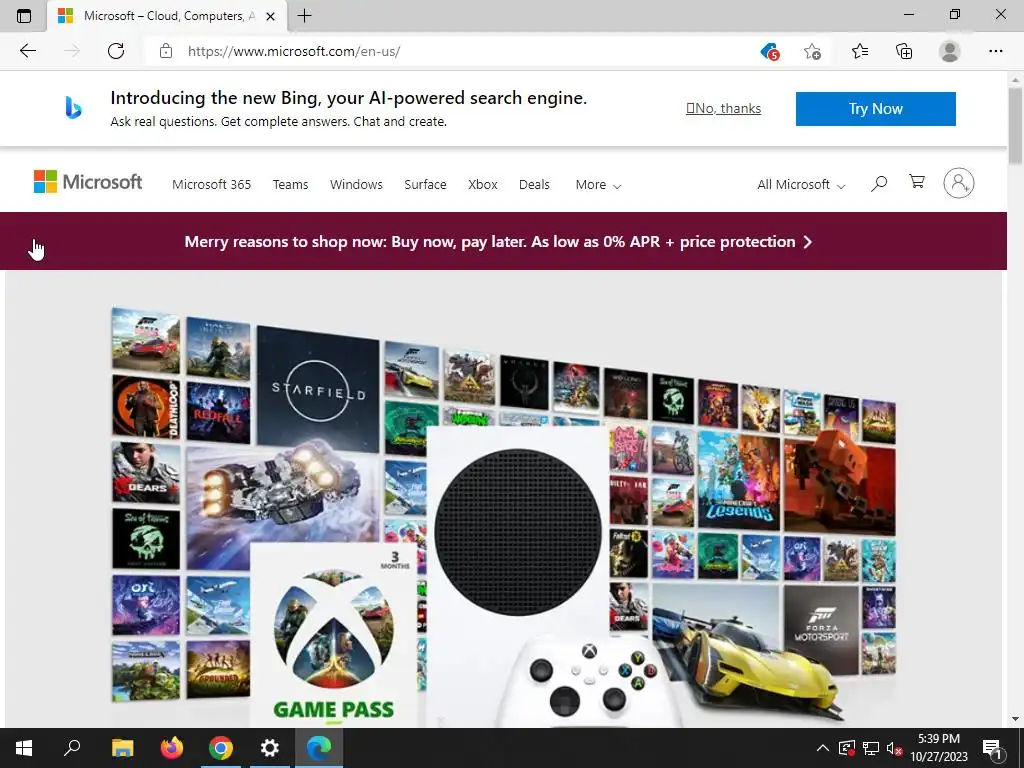Open a new tab with the plus button
Image resolution: width=1024 pixels, height=768 pixels.
point(304,16)
